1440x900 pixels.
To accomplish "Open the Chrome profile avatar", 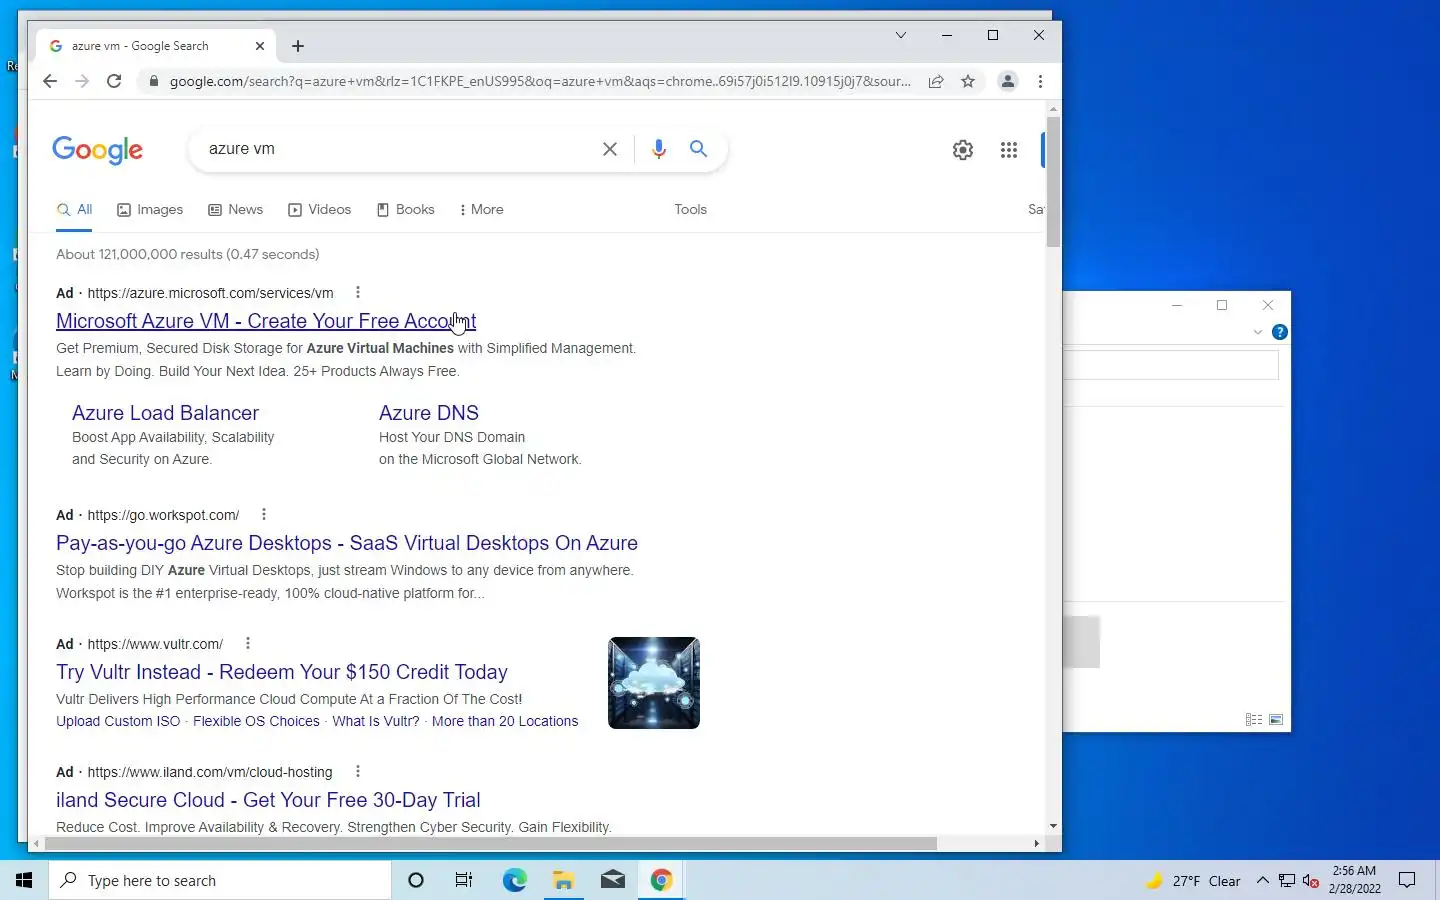I will coord(1008,82).
